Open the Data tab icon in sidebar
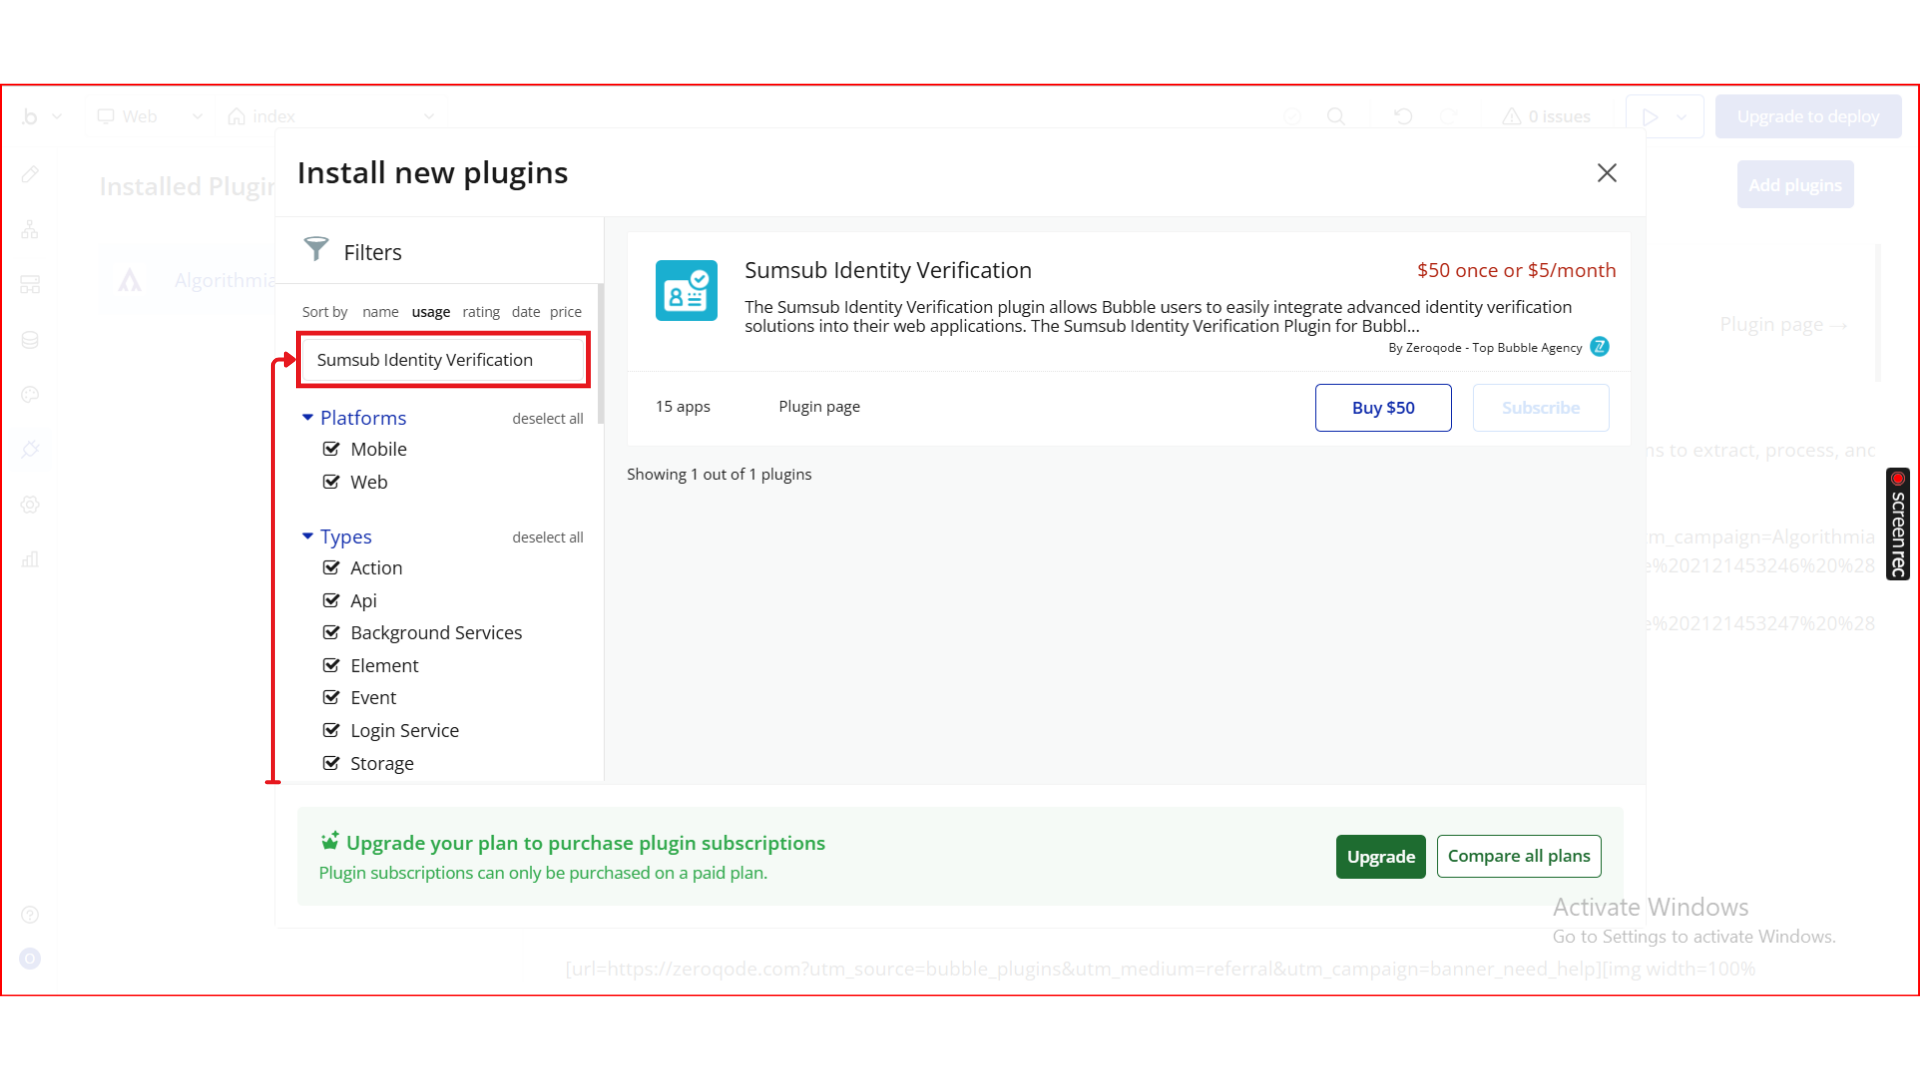 point(30,340)
